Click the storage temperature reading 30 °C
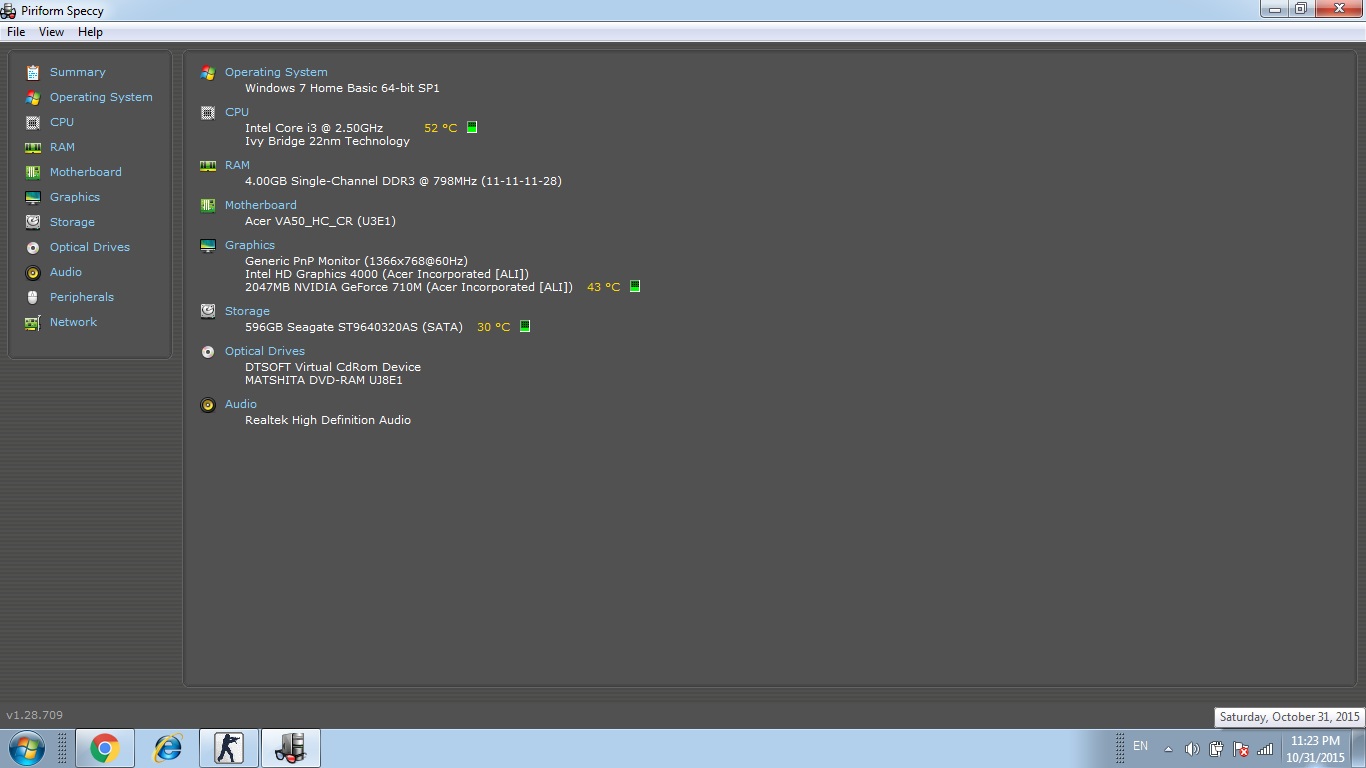The width and height of the screenshot is (1366, 768). pyautogui.click(x=494, y=327)
